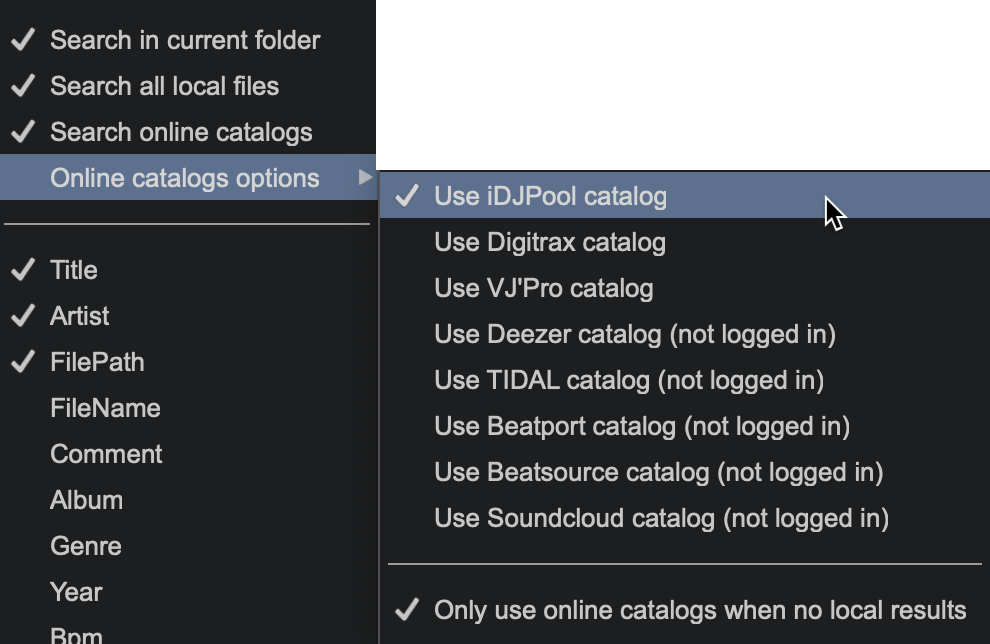
Task: Enable FileName search field
Action: click(x=105, y=409)
